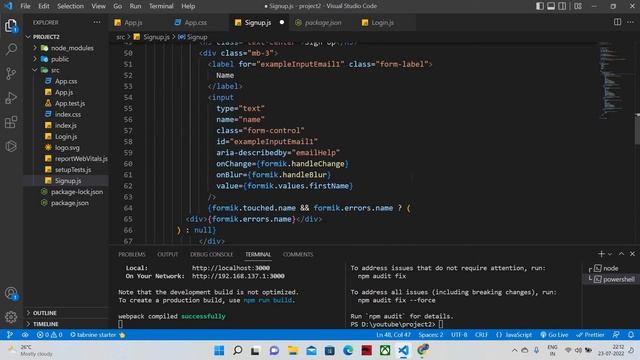
Task: Expand the OUTLINE section
Action: 66,313
